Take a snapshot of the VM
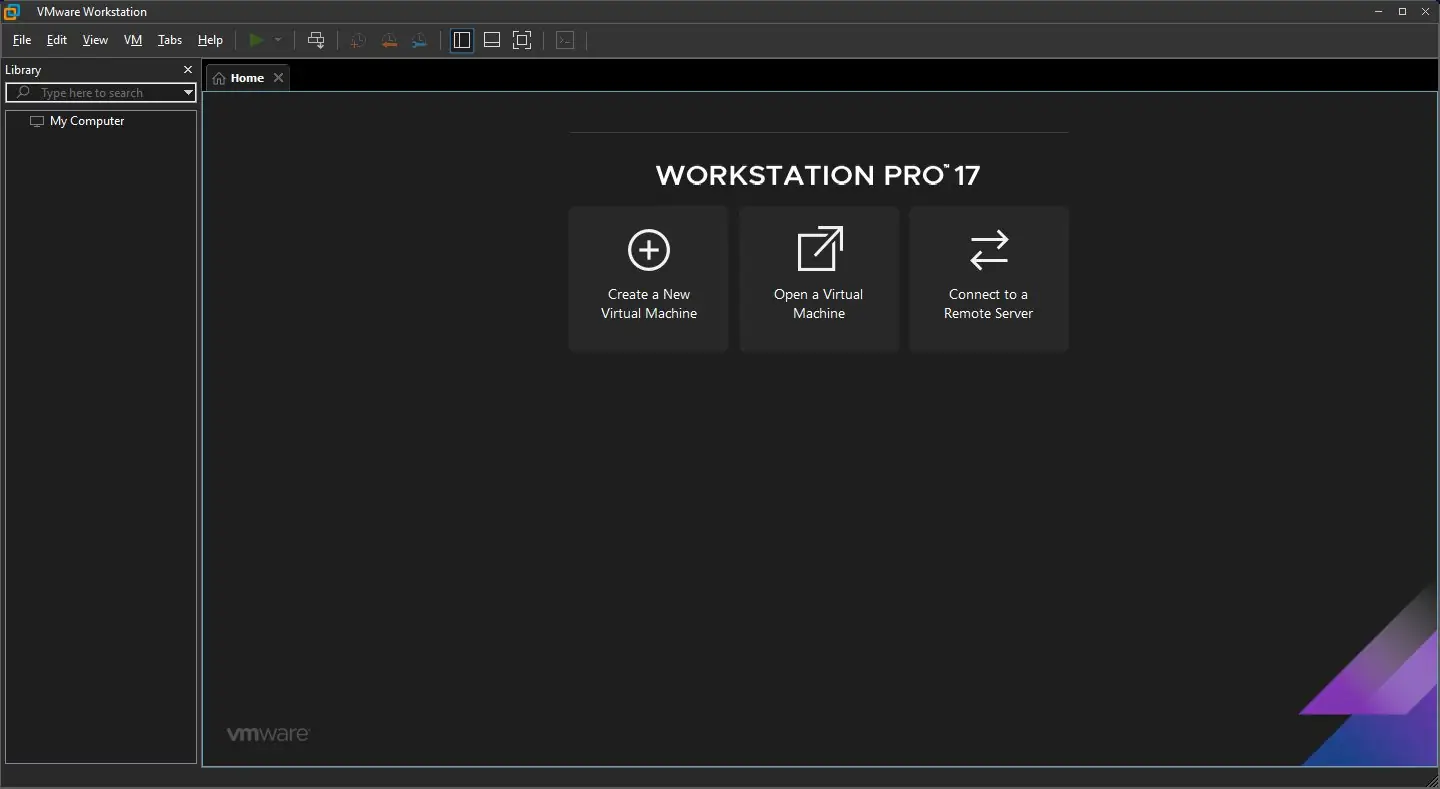This screenshot has height=789, width=1440. 357,40
